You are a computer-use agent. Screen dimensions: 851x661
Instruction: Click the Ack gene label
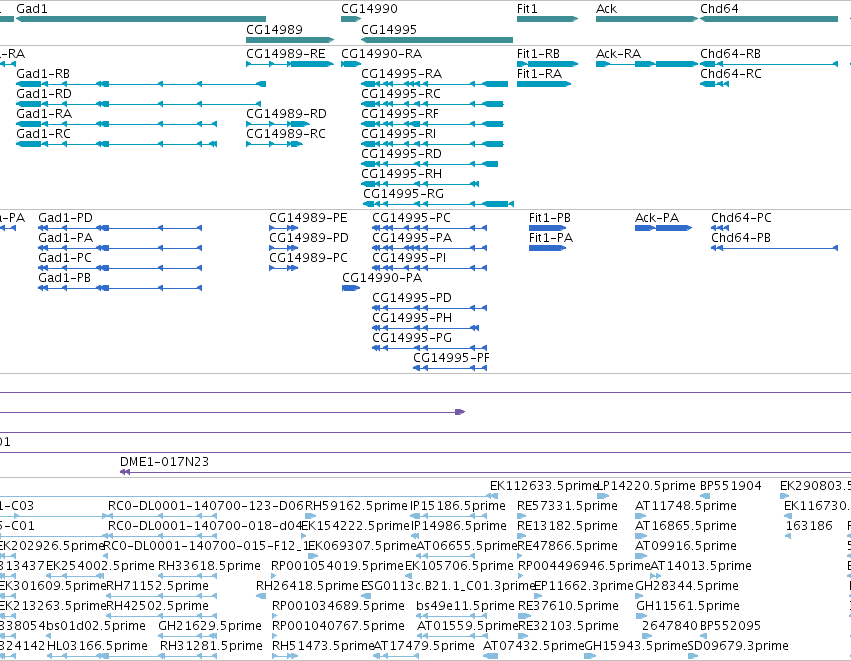point(606,9)
